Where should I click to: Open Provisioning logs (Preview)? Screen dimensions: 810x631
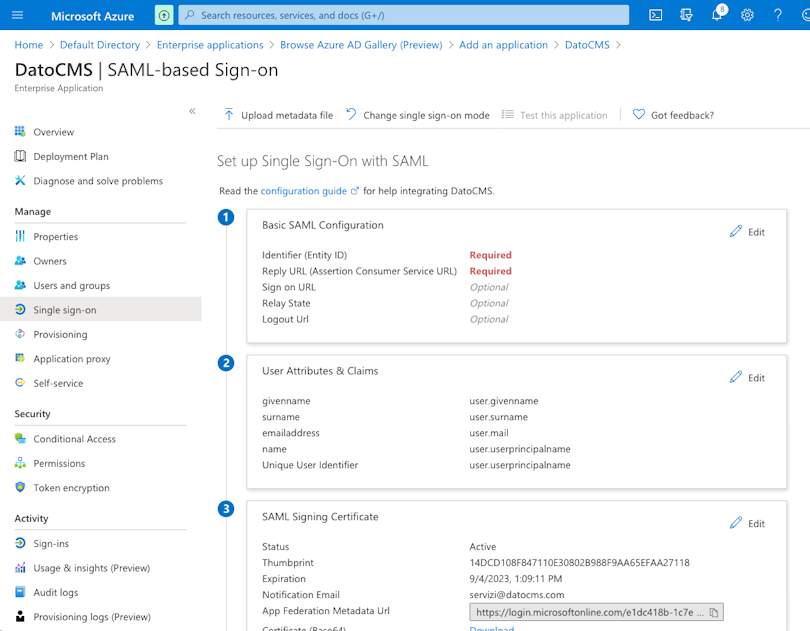tap(92, 617)
